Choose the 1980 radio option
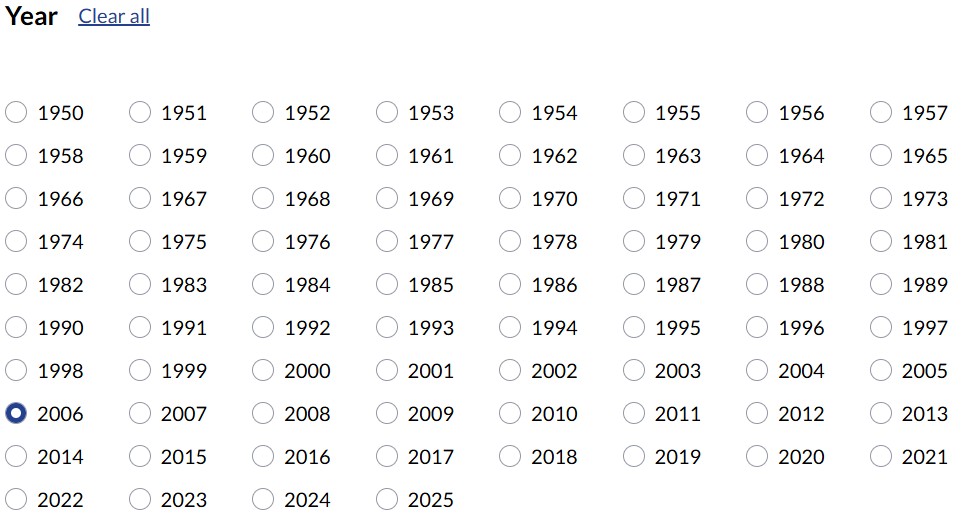Image resolution: width=971 pixels, height=527 pixels. [x=758, y=242]
